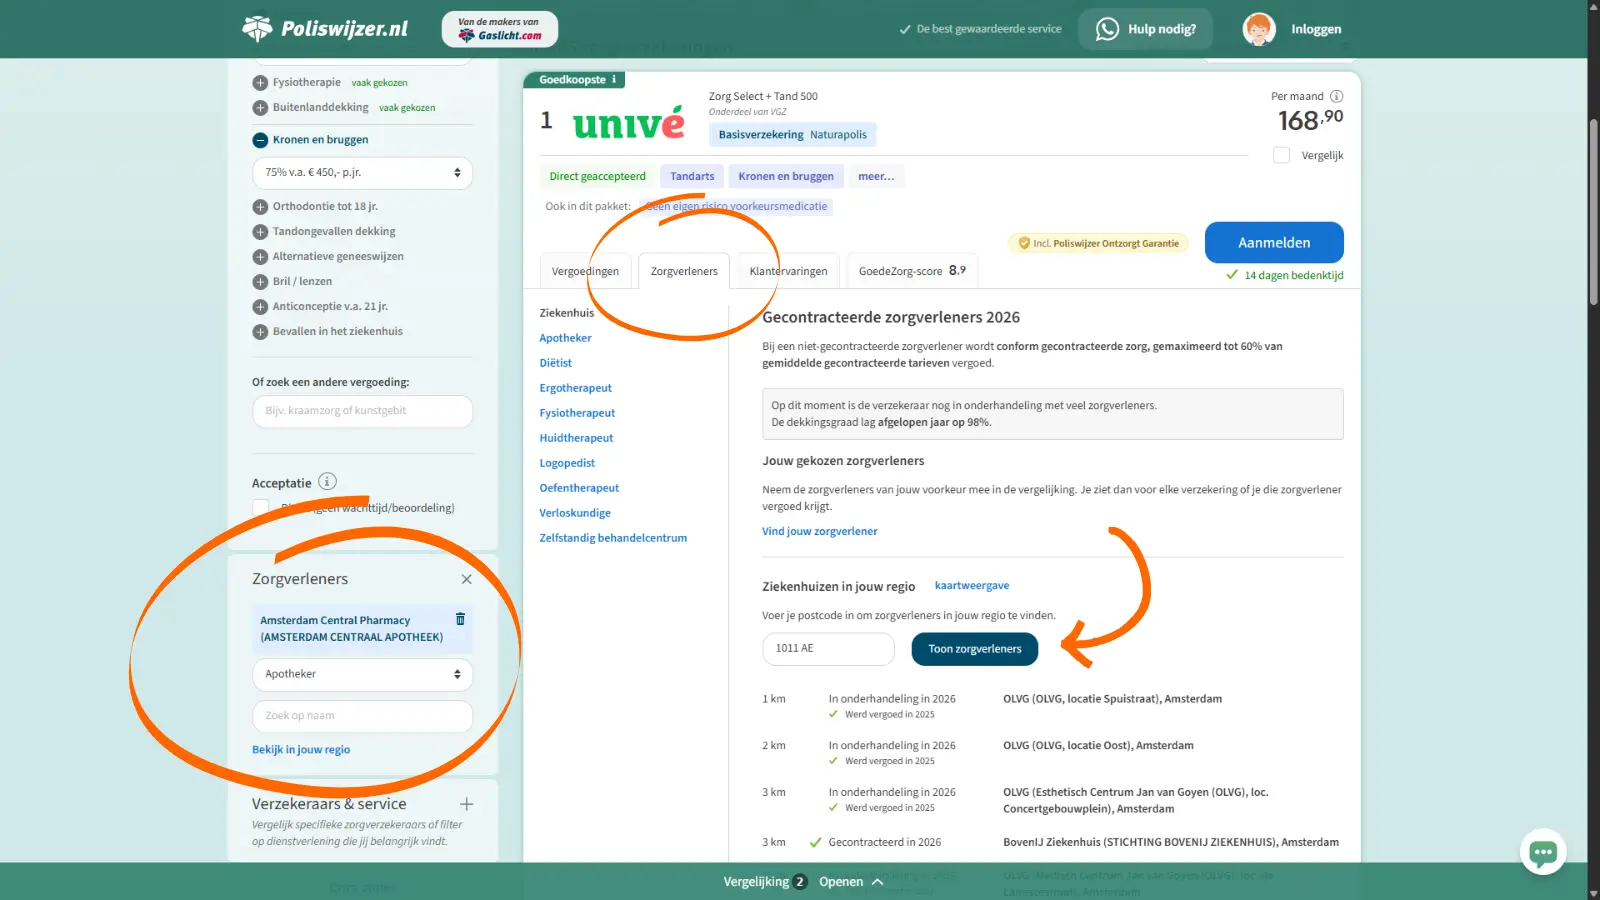The image size is (1600, 900).
Task: Expand Alternatieve geneeswijzen plus icon
Action: click(260, 257)
